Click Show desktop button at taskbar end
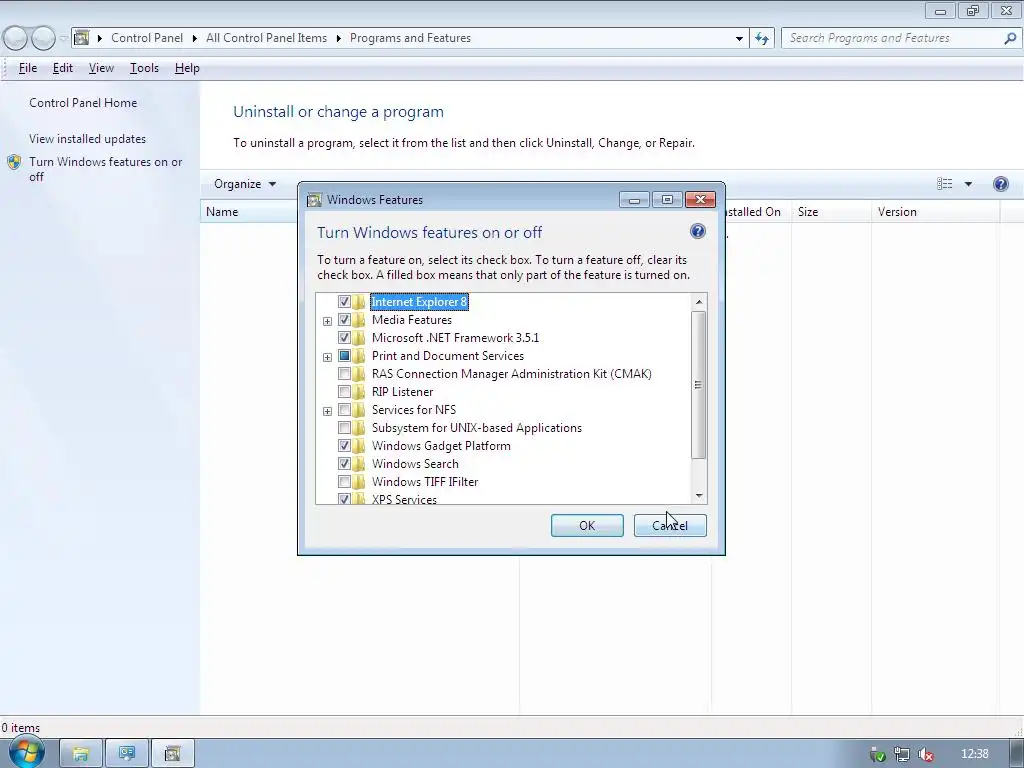This screenshot has width=1024, height=768. click(x=1017, y=754)
